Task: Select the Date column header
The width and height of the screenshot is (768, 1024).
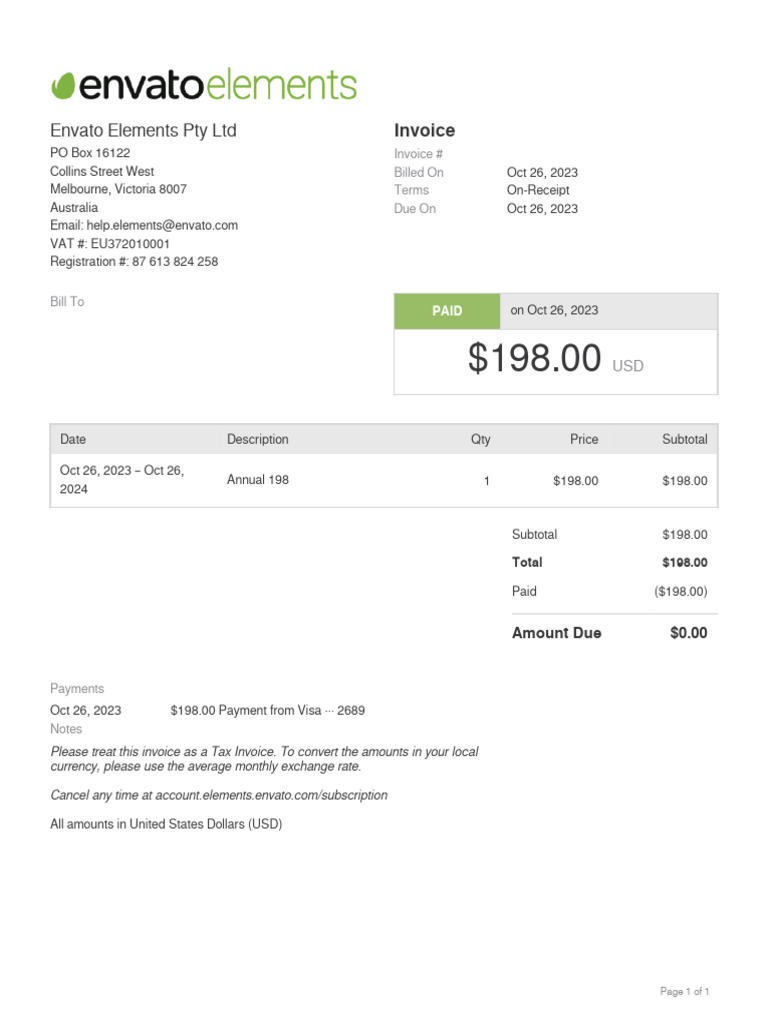Action: (x=73, y=439)
